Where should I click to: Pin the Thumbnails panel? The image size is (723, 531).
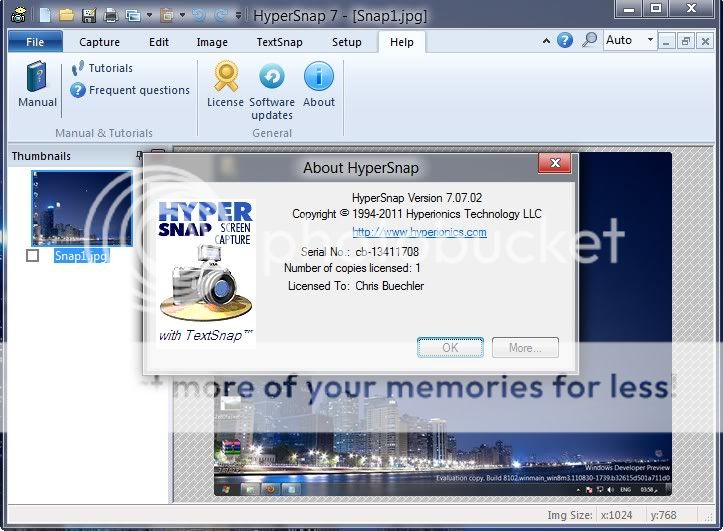coord(139,156)
